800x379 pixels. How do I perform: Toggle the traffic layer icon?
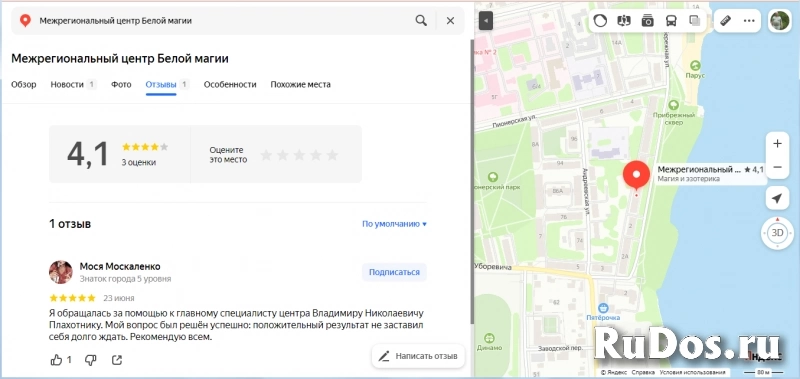[x=601, y=20]
